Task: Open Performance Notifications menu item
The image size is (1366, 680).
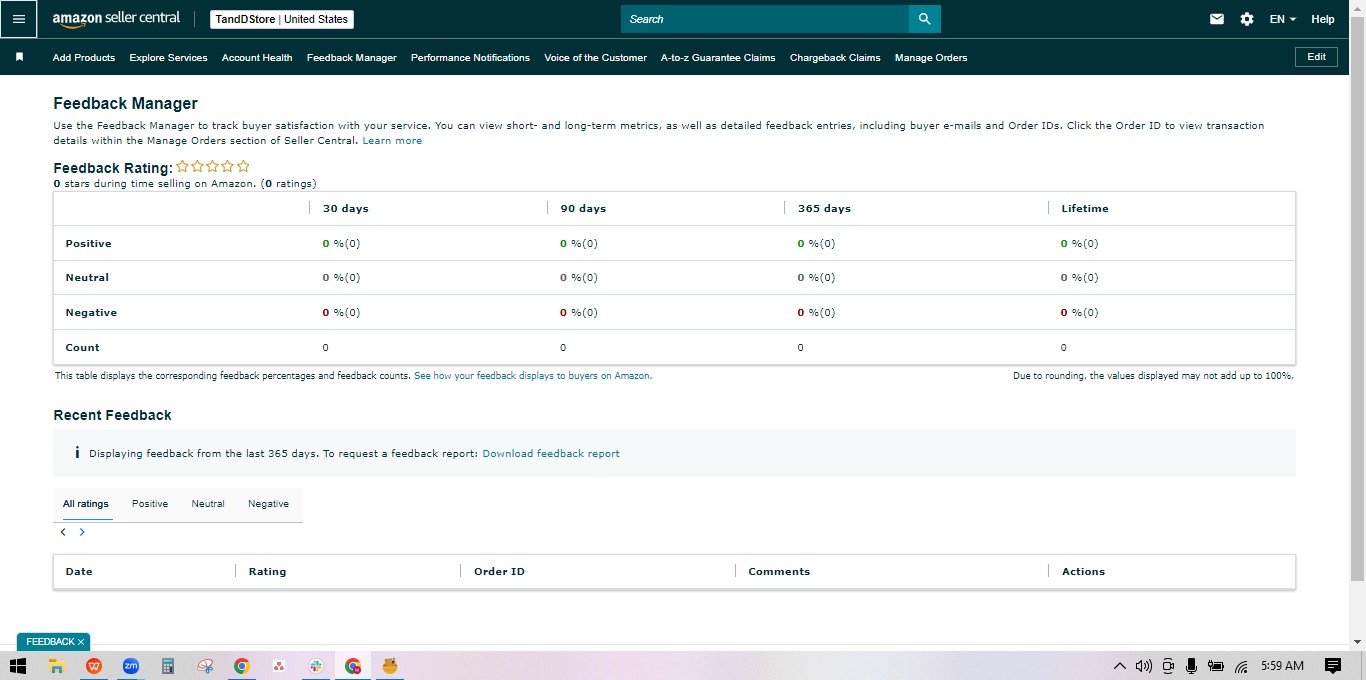Action: click(x=470, y=58)
